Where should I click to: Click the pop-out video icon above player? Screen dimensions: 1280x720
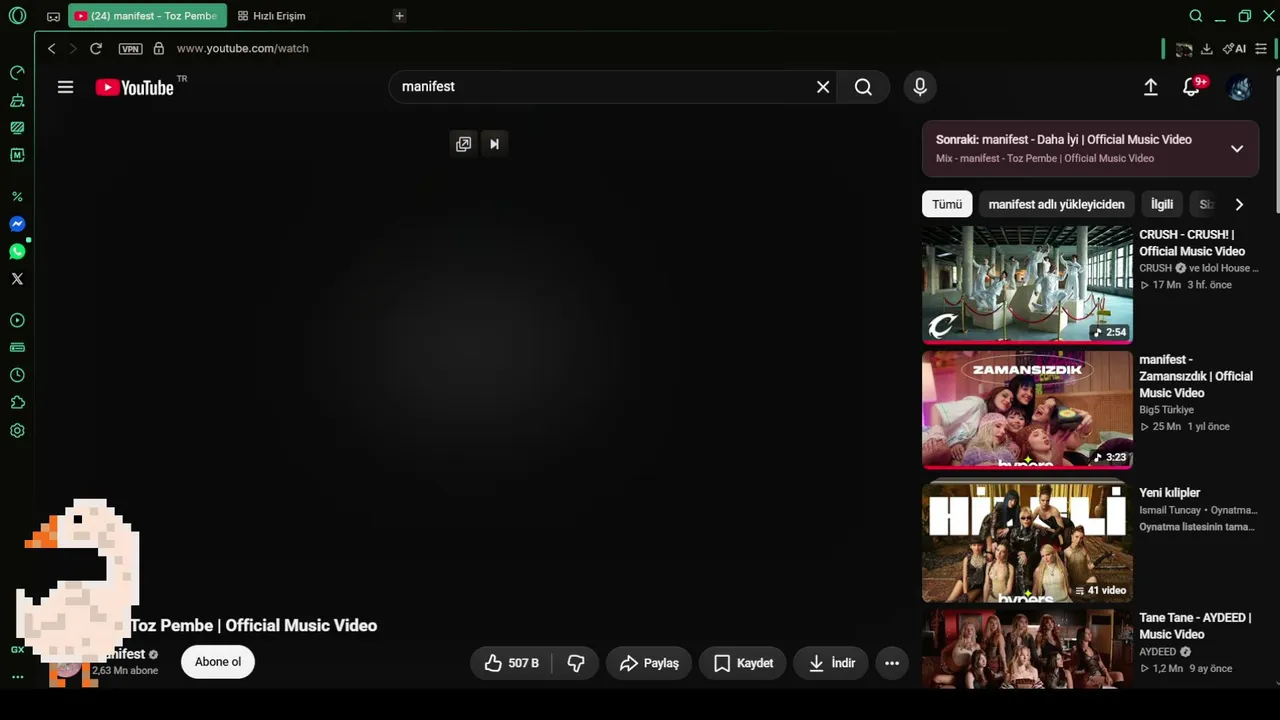463,144
